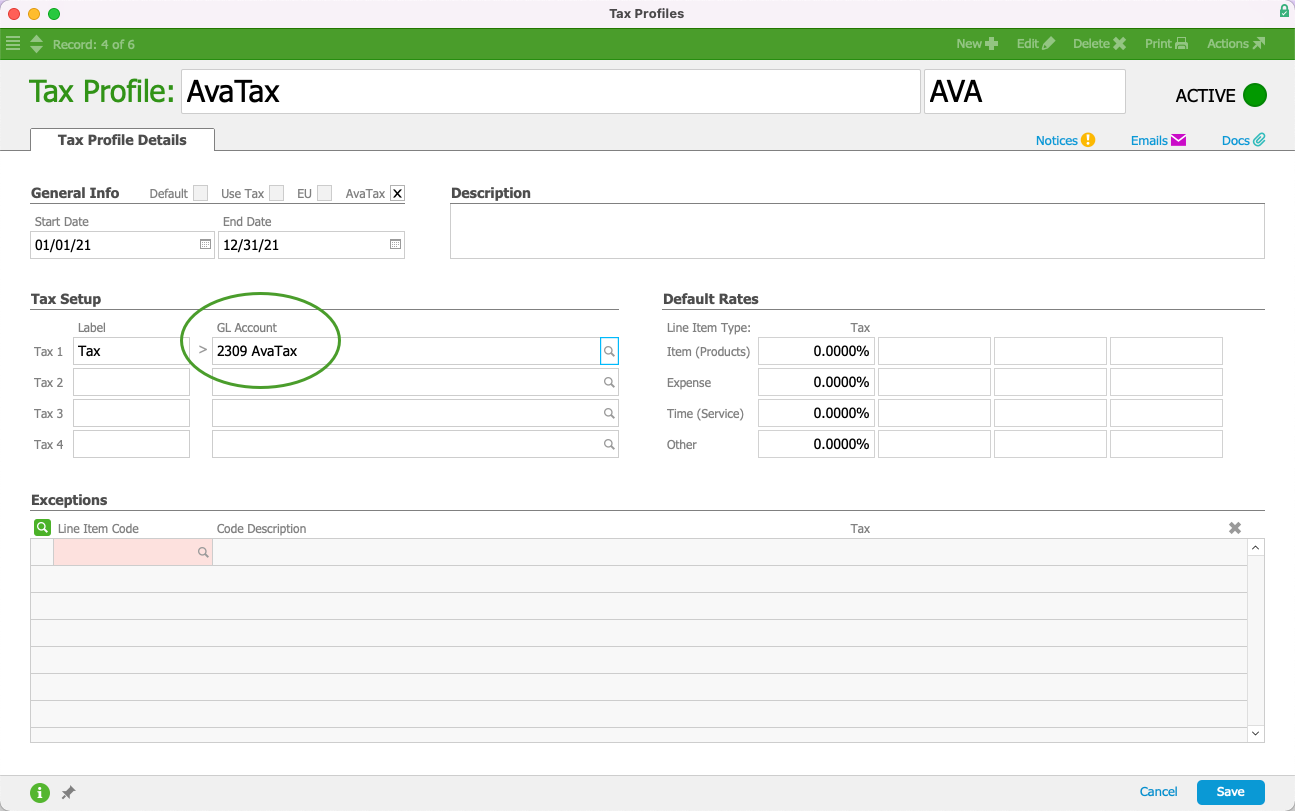The width and height of the screenshot is (1295, 811).
Task: Uncheck the AvaTax checkbox
Action: (397, 193)
